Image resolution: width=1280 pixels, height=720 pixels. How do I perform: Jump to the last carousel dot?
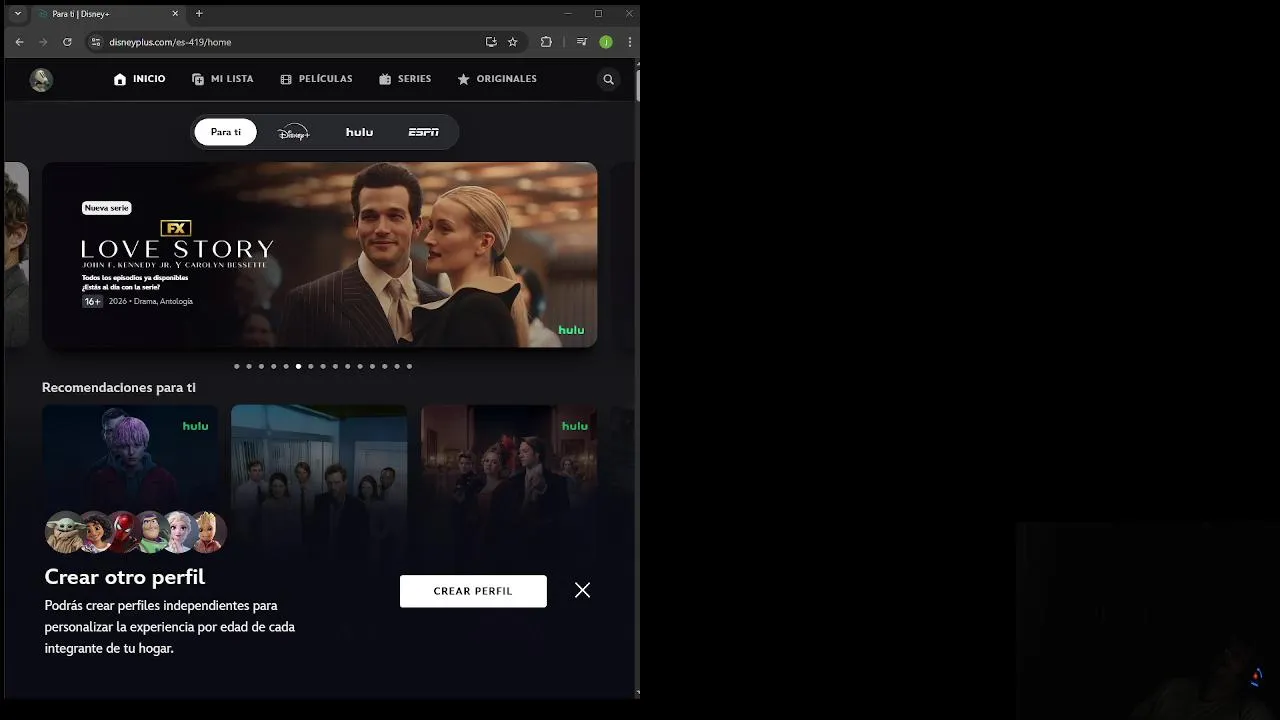point(409,366)
